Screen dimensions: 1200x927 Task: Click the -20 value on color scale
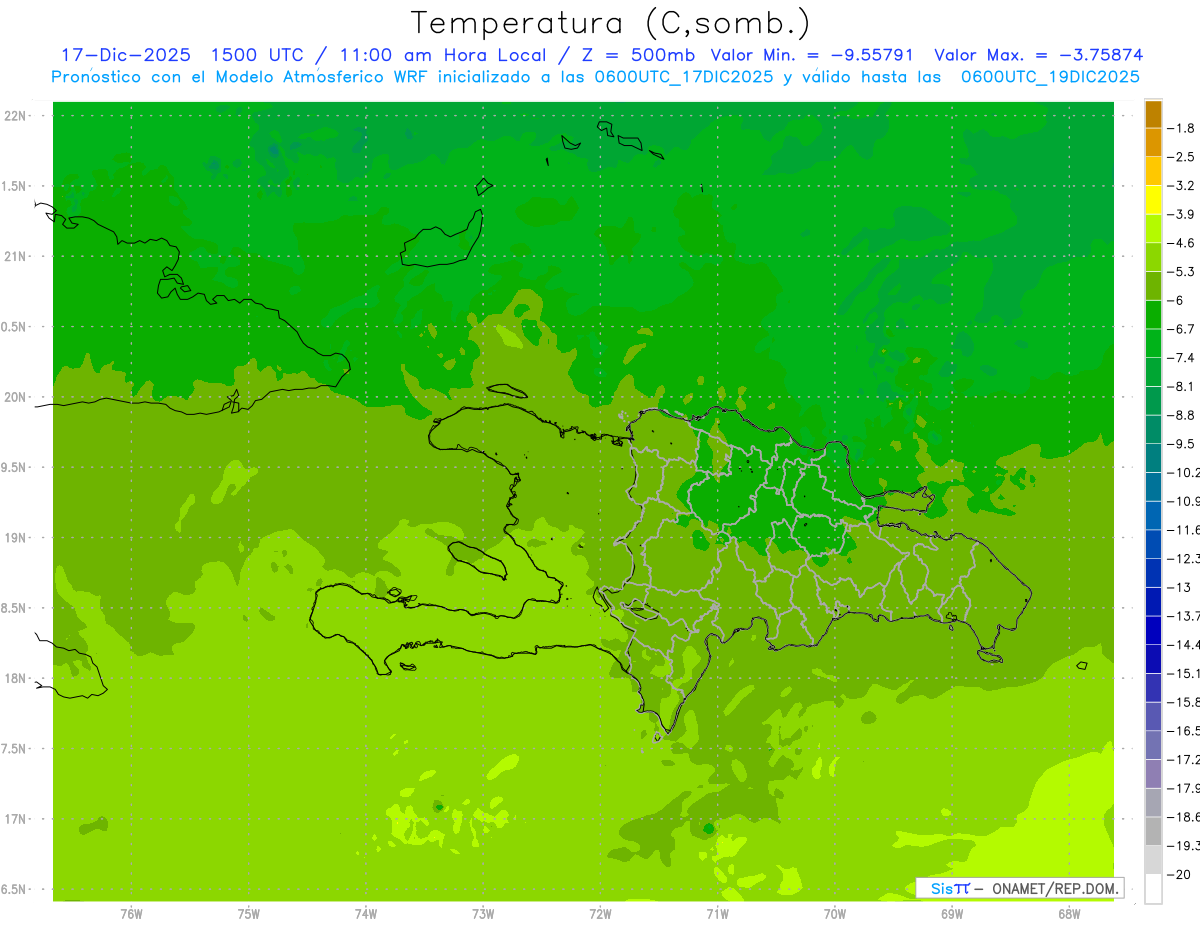click(1179, 874)
